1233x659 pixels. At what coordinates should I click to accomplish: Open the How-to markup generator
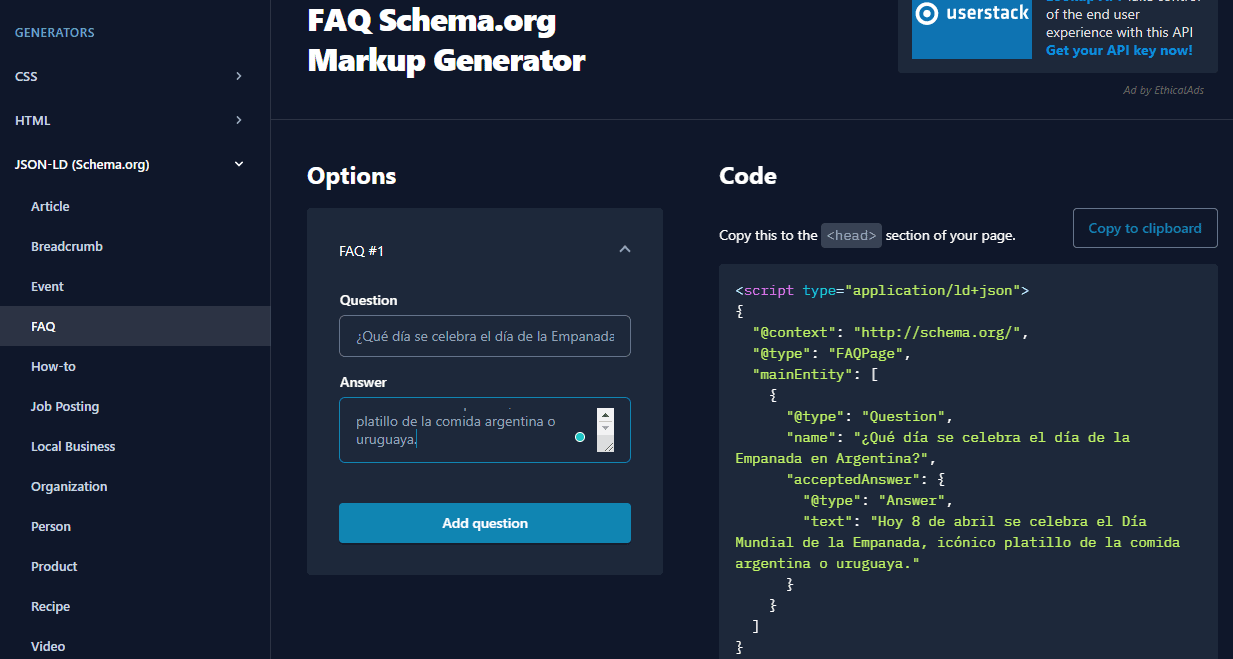51,366
